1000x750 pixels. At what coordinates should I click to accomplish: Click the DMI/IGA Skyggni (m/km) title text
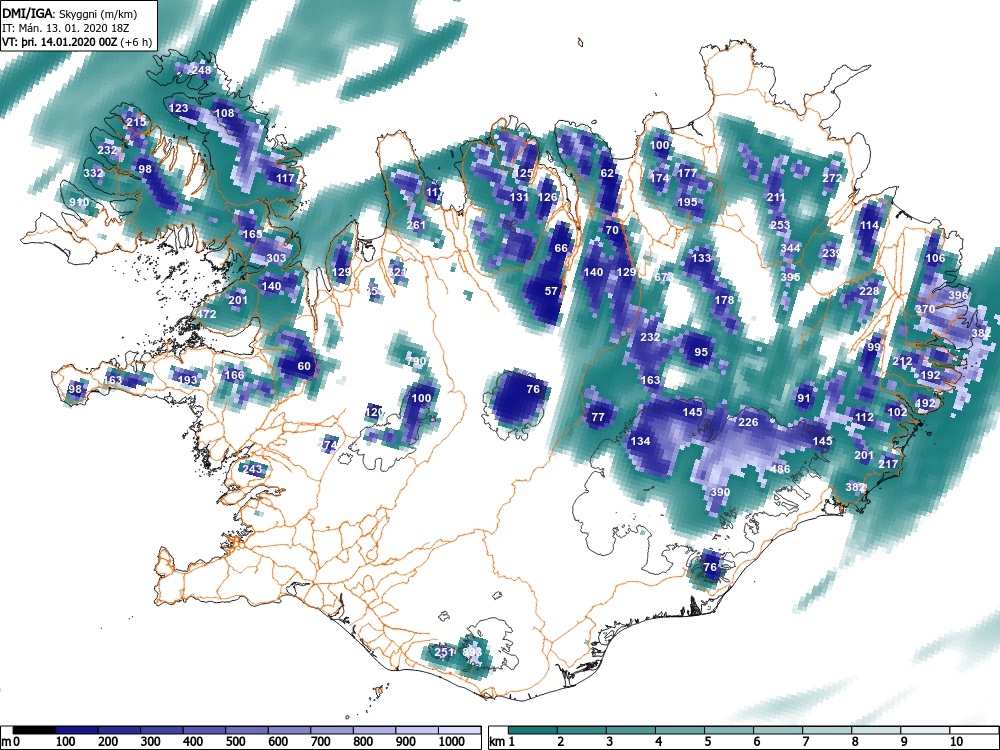pos(70,13)
